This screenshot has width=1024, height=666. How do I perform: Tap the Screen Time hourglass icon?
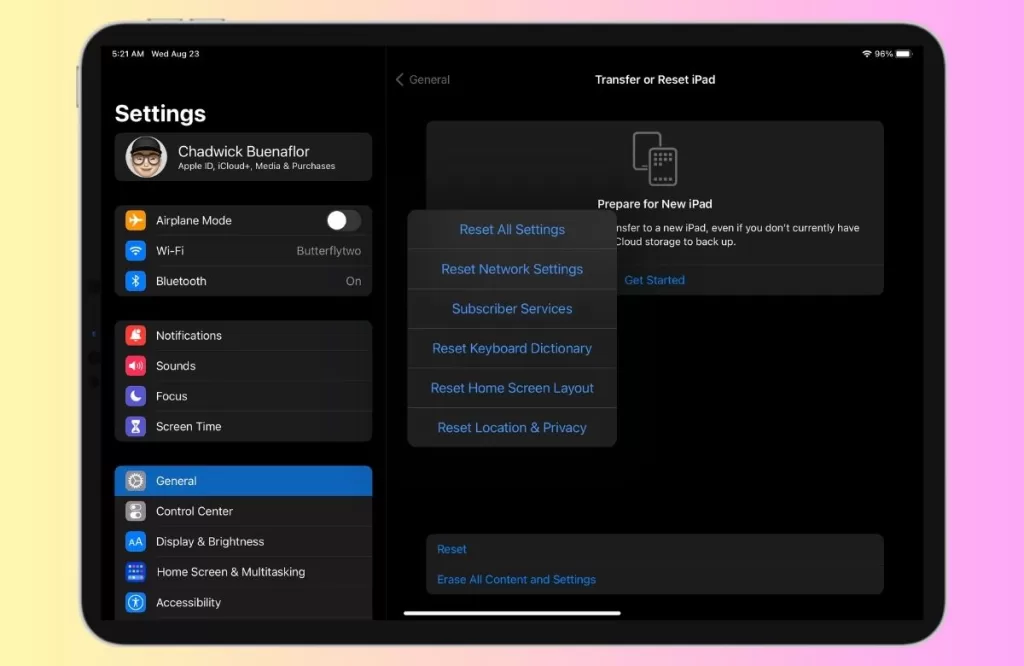[135, 426]
